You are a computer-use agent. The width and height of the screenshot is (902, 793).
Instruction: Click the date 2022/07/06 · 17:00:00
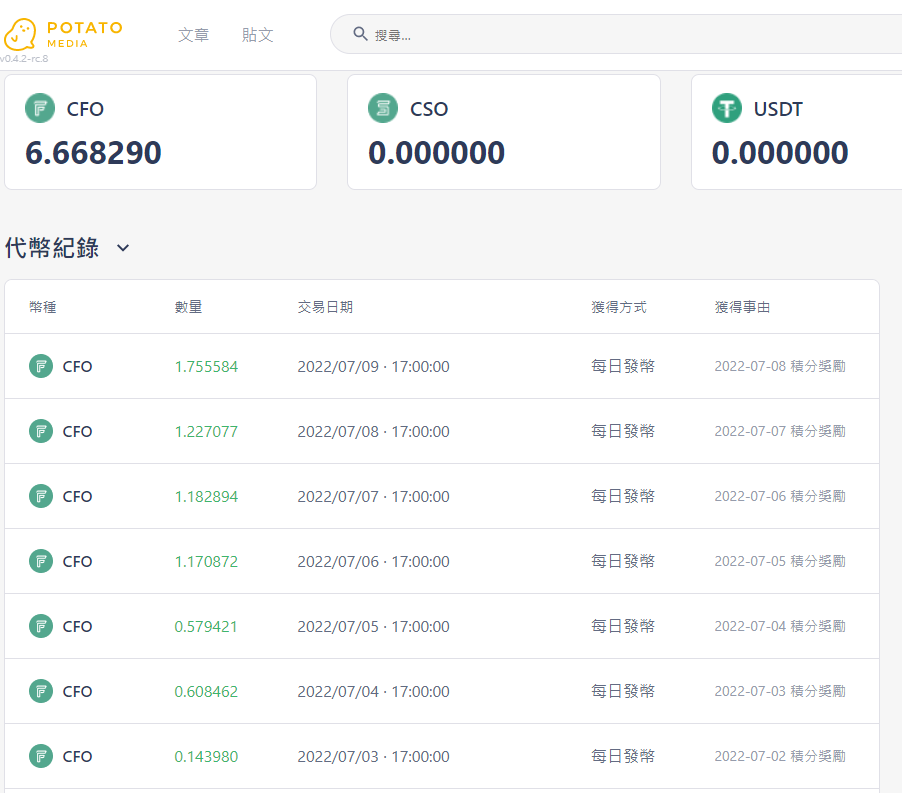click(x=373, y=562)
